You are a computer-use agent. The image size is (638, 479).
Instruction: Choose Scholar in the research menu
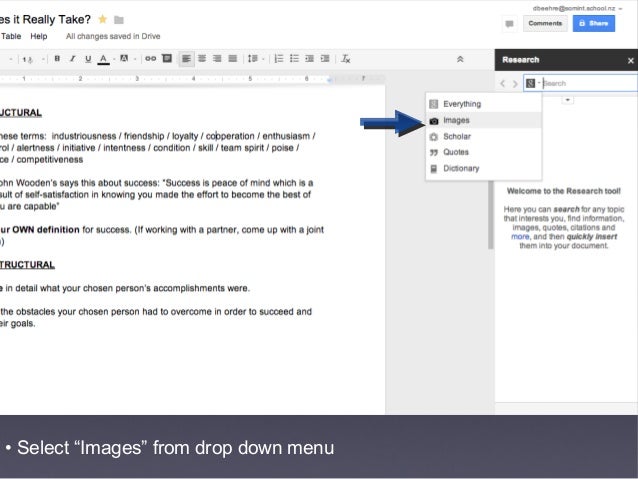(x=456, y=136)
